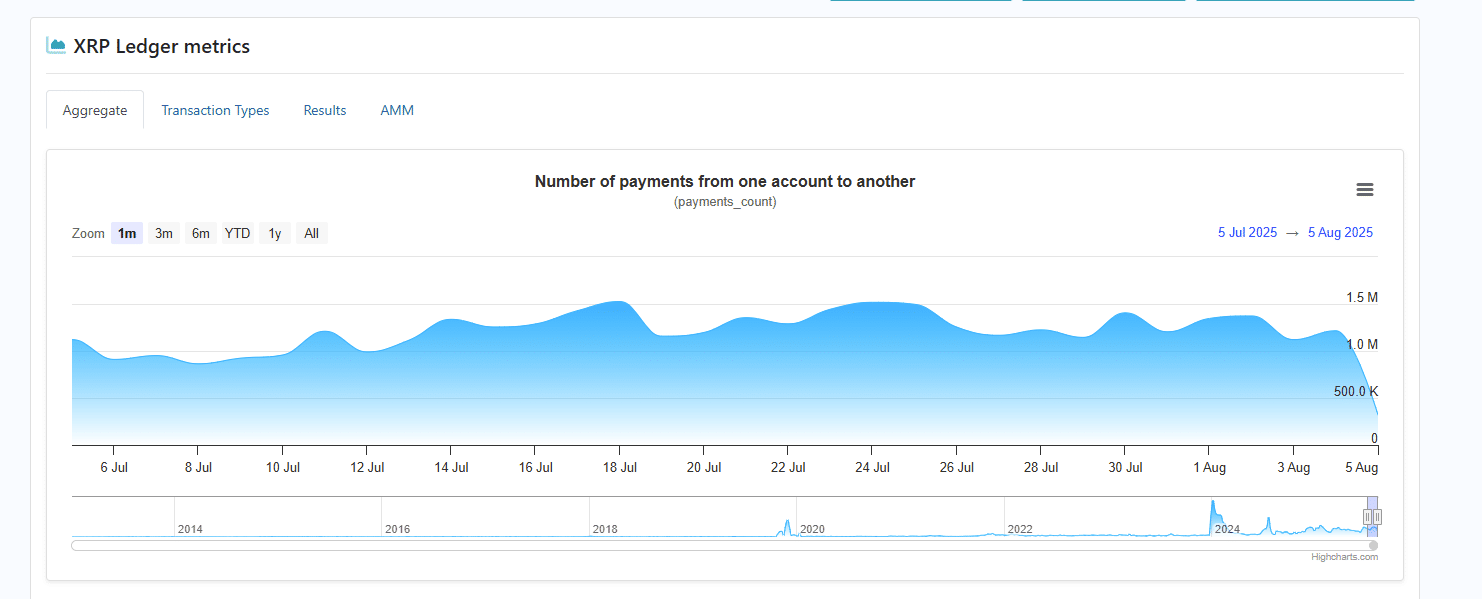The height and width of the screenshot is (599, 1482).
Task: Click the 1.0 M y-axis label
Action: [x=1362, y=344]
